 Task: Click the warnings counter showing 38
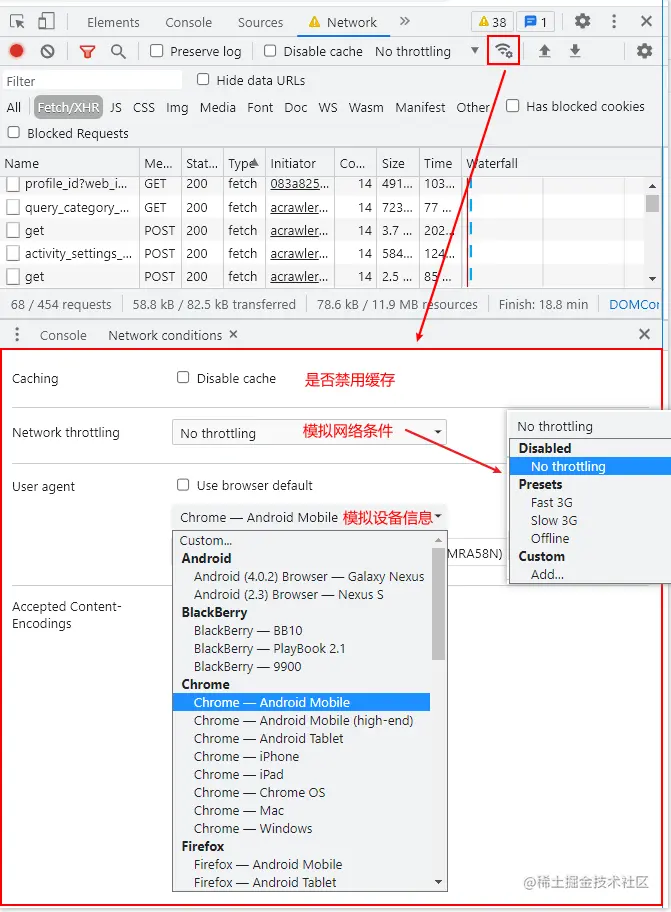coord(492,22)
